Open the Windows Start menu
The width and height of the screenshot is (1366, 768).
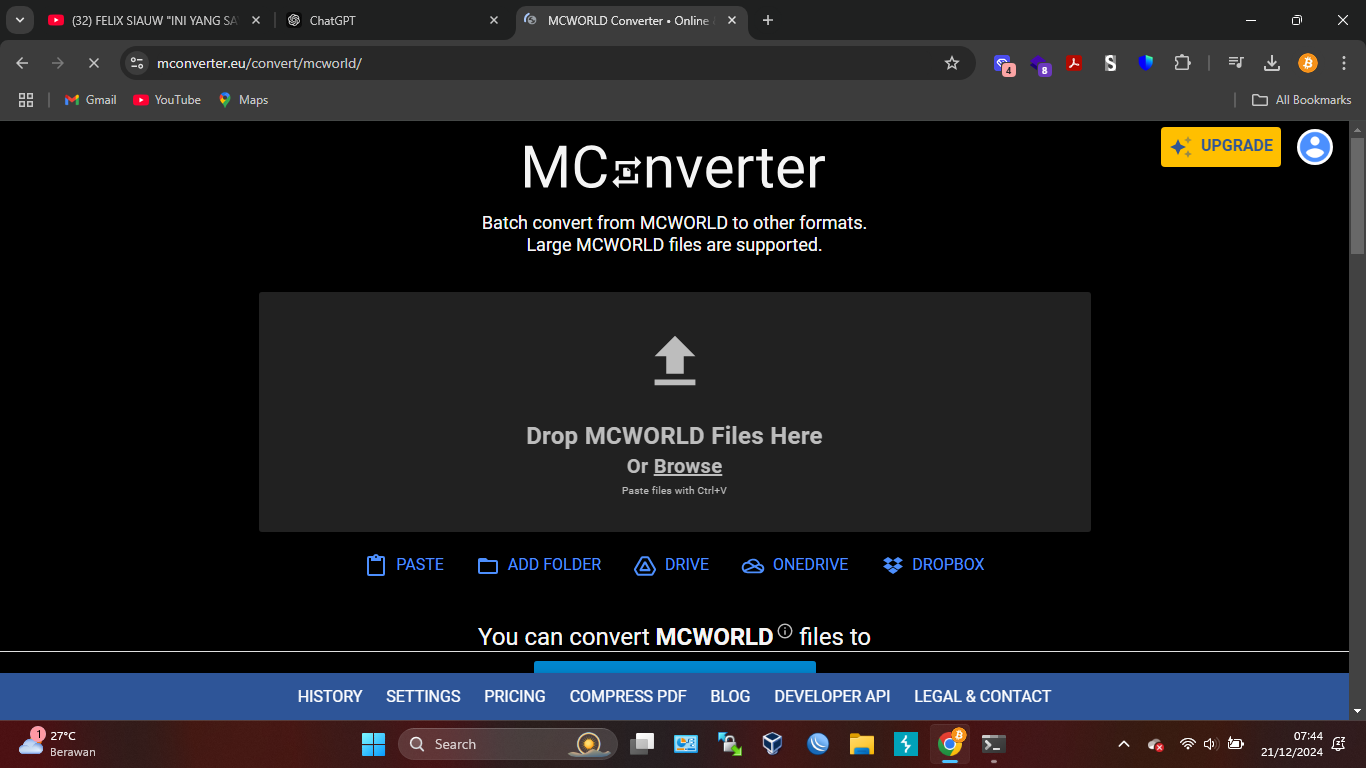click(373, 744)
